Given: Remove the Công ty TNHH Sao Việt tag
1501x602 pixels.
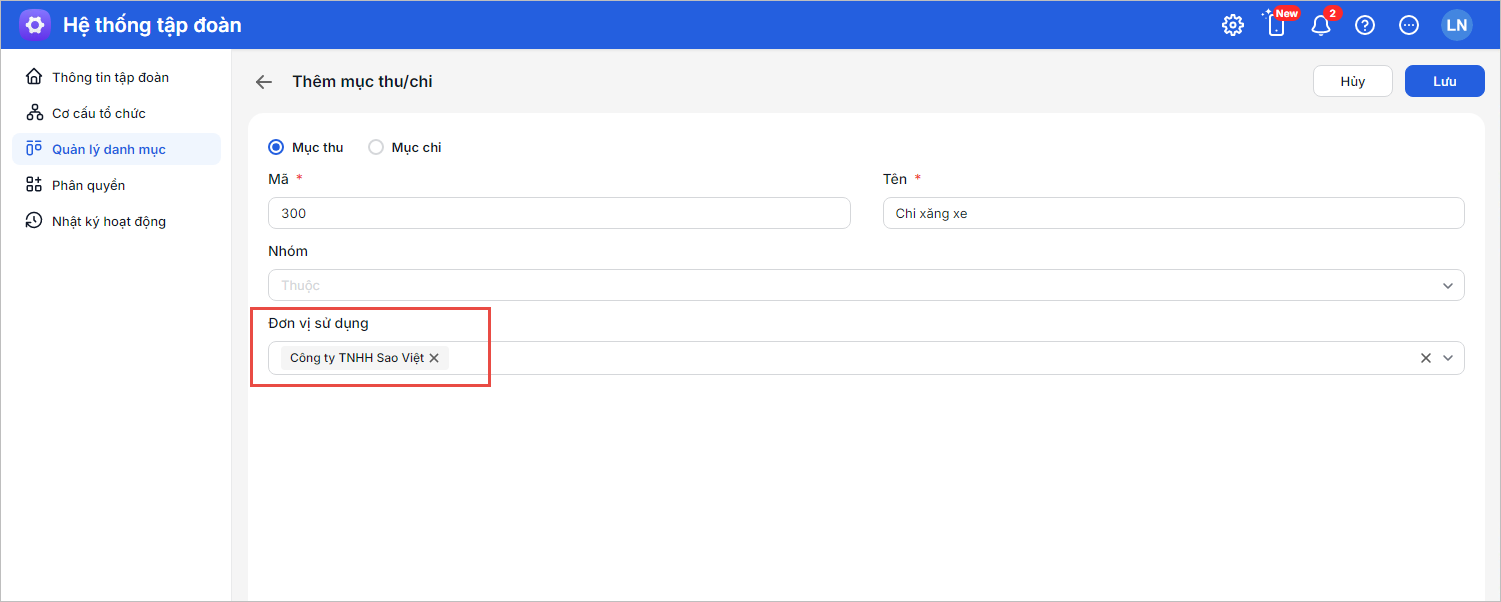Looking at the screenshot, I should point(434,358).
